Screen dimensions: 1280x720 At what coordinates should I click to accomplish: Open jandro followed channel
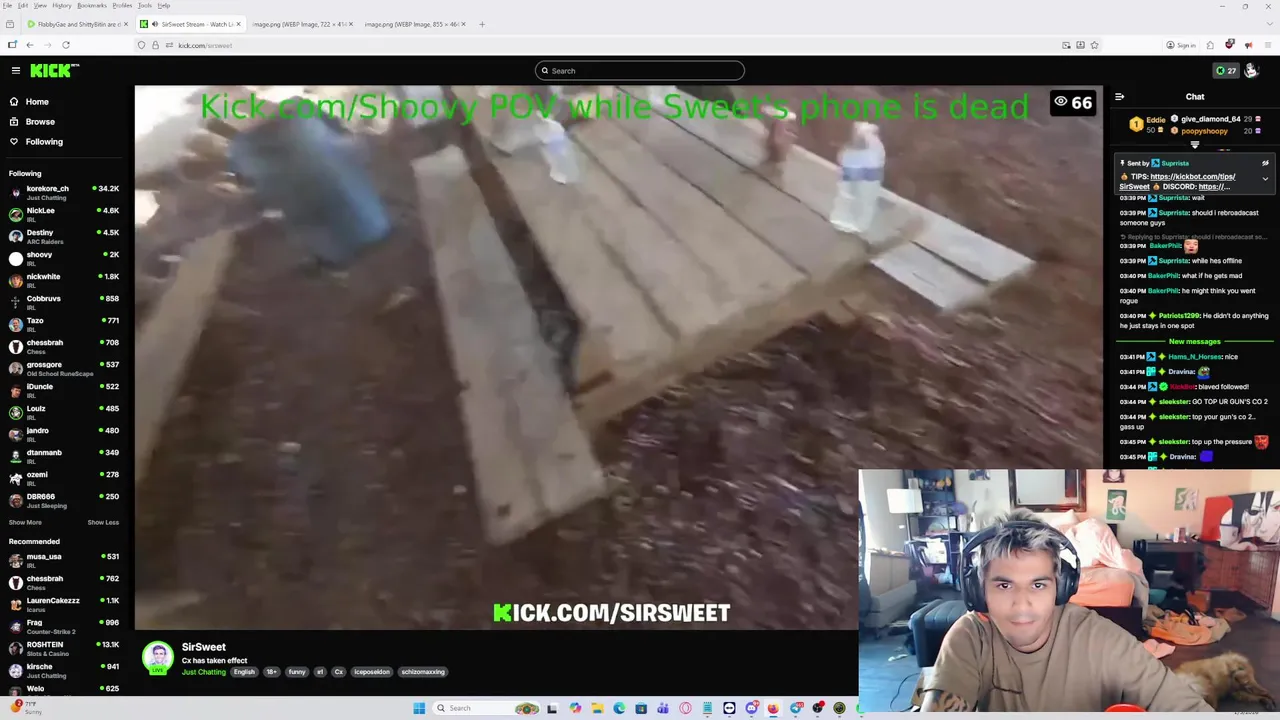click(64, 434)
